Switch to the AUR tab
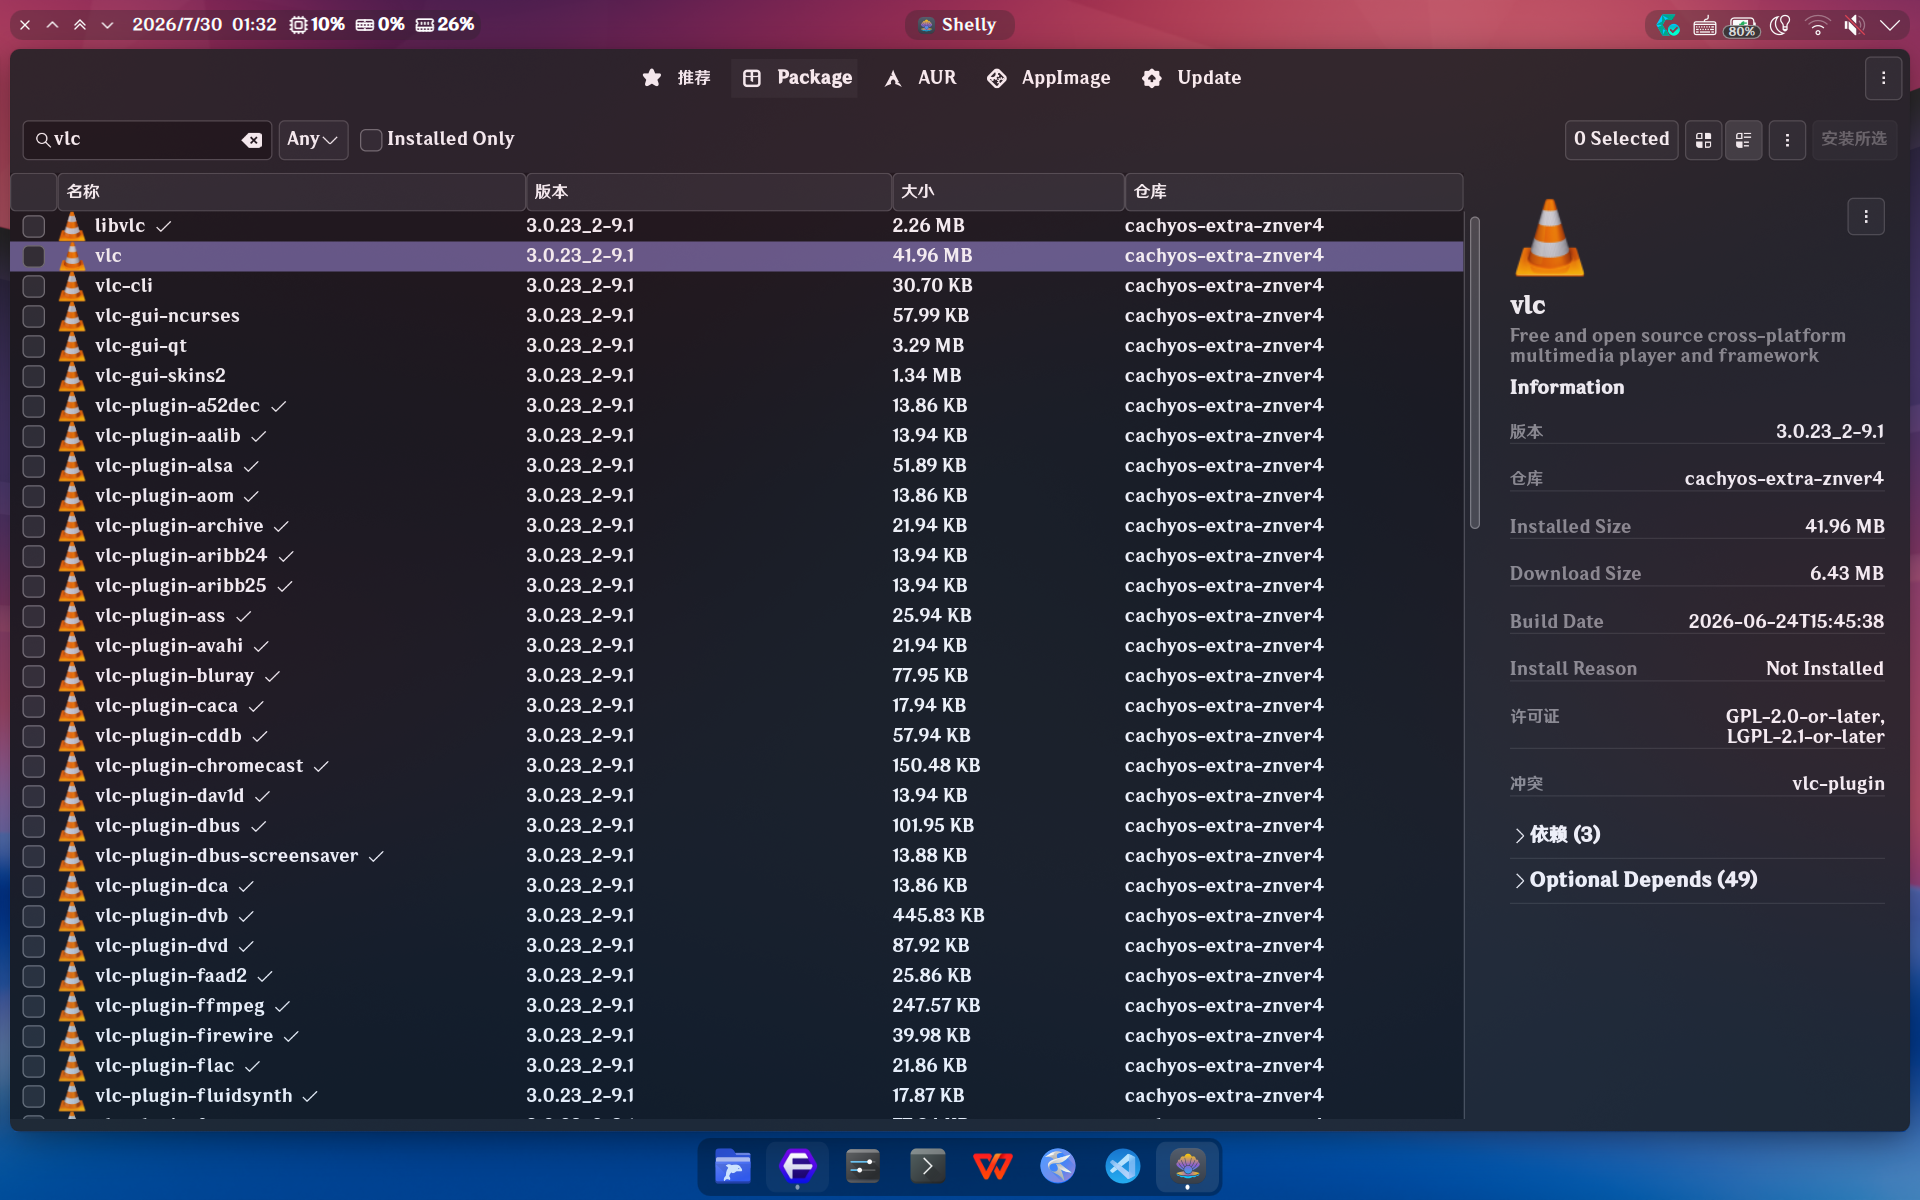Image resolution: width=1920 pixels, height=1200 pixels. tap(920, 78)
